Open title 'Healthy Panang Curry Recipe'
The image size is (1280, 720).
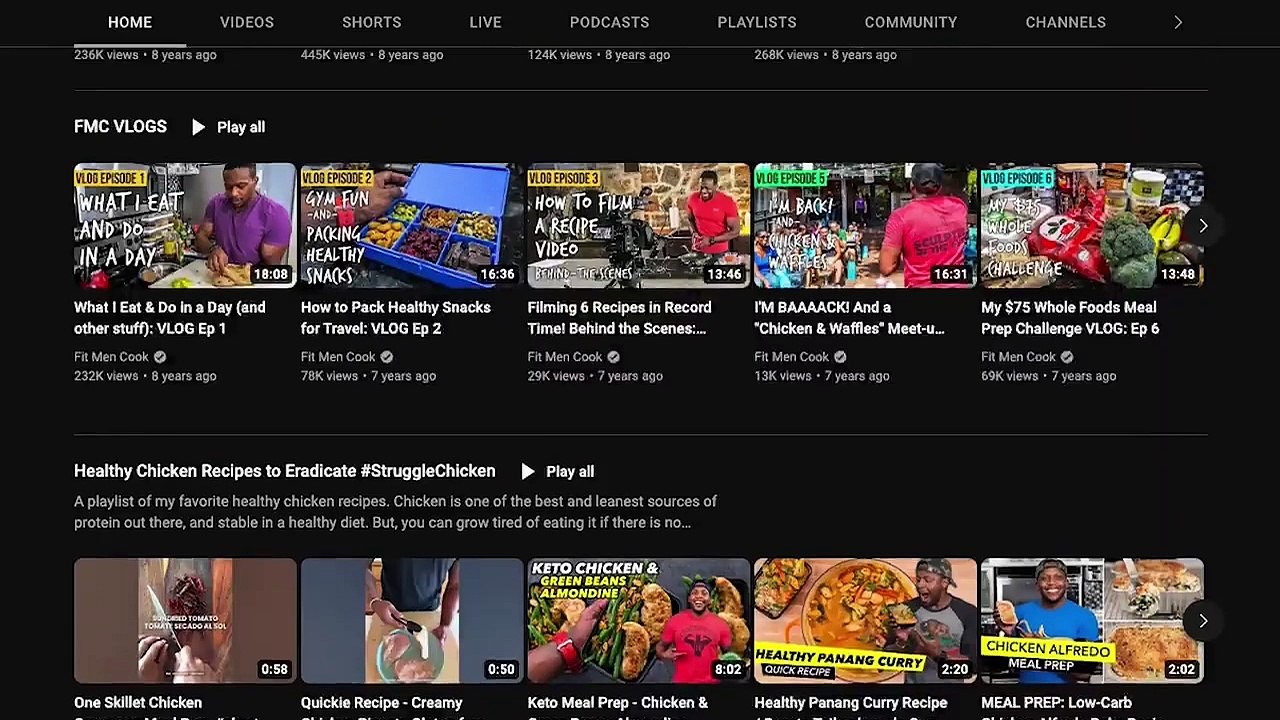click(851, 703)
